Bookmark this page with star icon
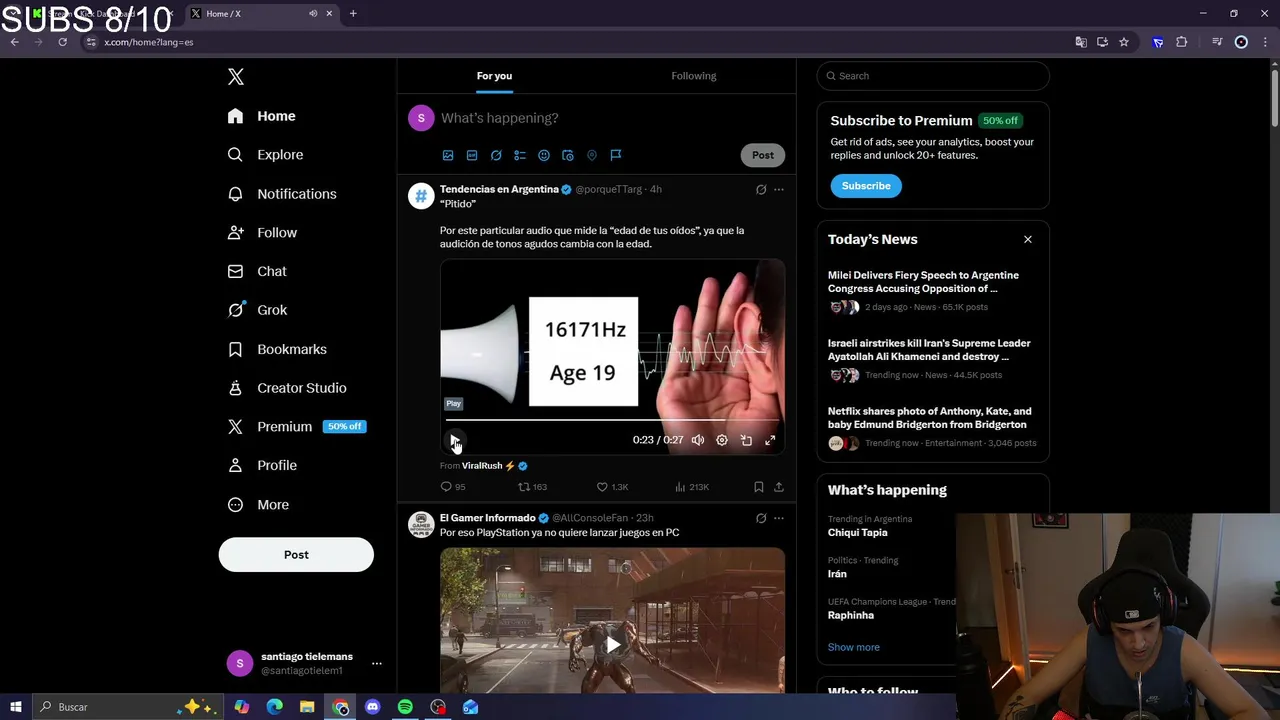This screenshot has height=720, width=1280. pos(1124,42)
